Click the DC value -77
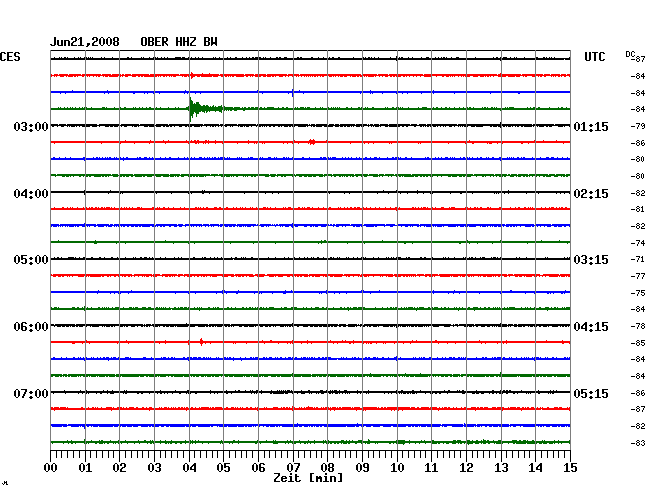The height and width of the screenshot is (494, 650). [x=638, y=276]
